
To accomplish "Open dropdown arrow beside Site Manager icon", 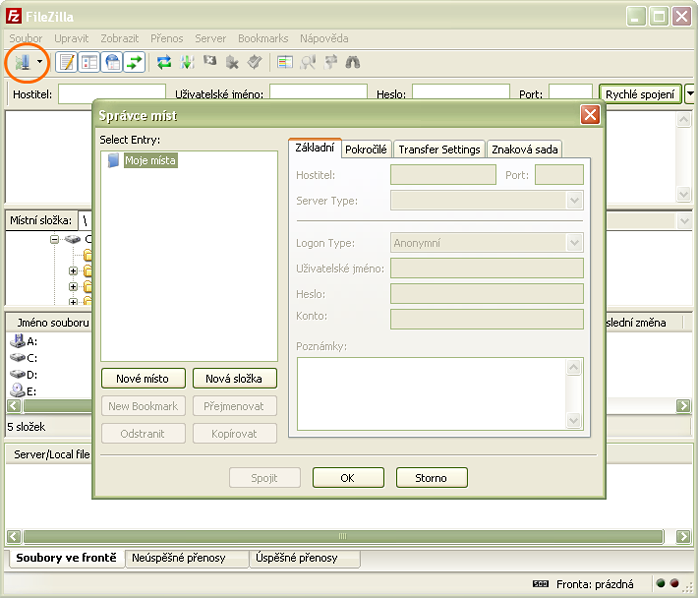I will point(40,62).
